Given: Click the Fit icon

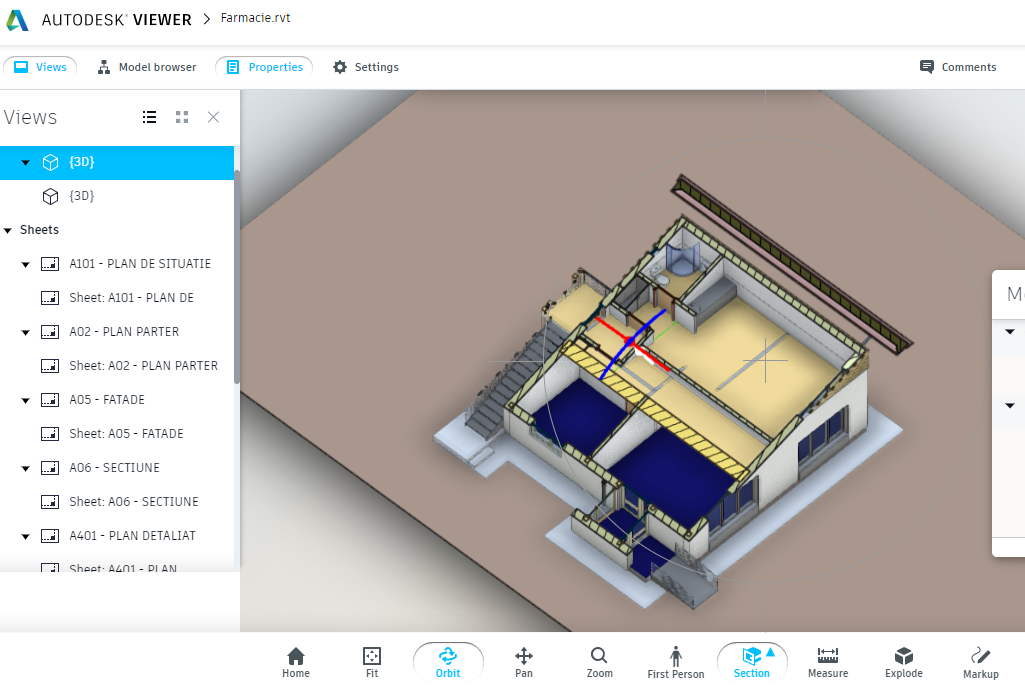Looking at the screenshot, I should (x=371, y=660).
